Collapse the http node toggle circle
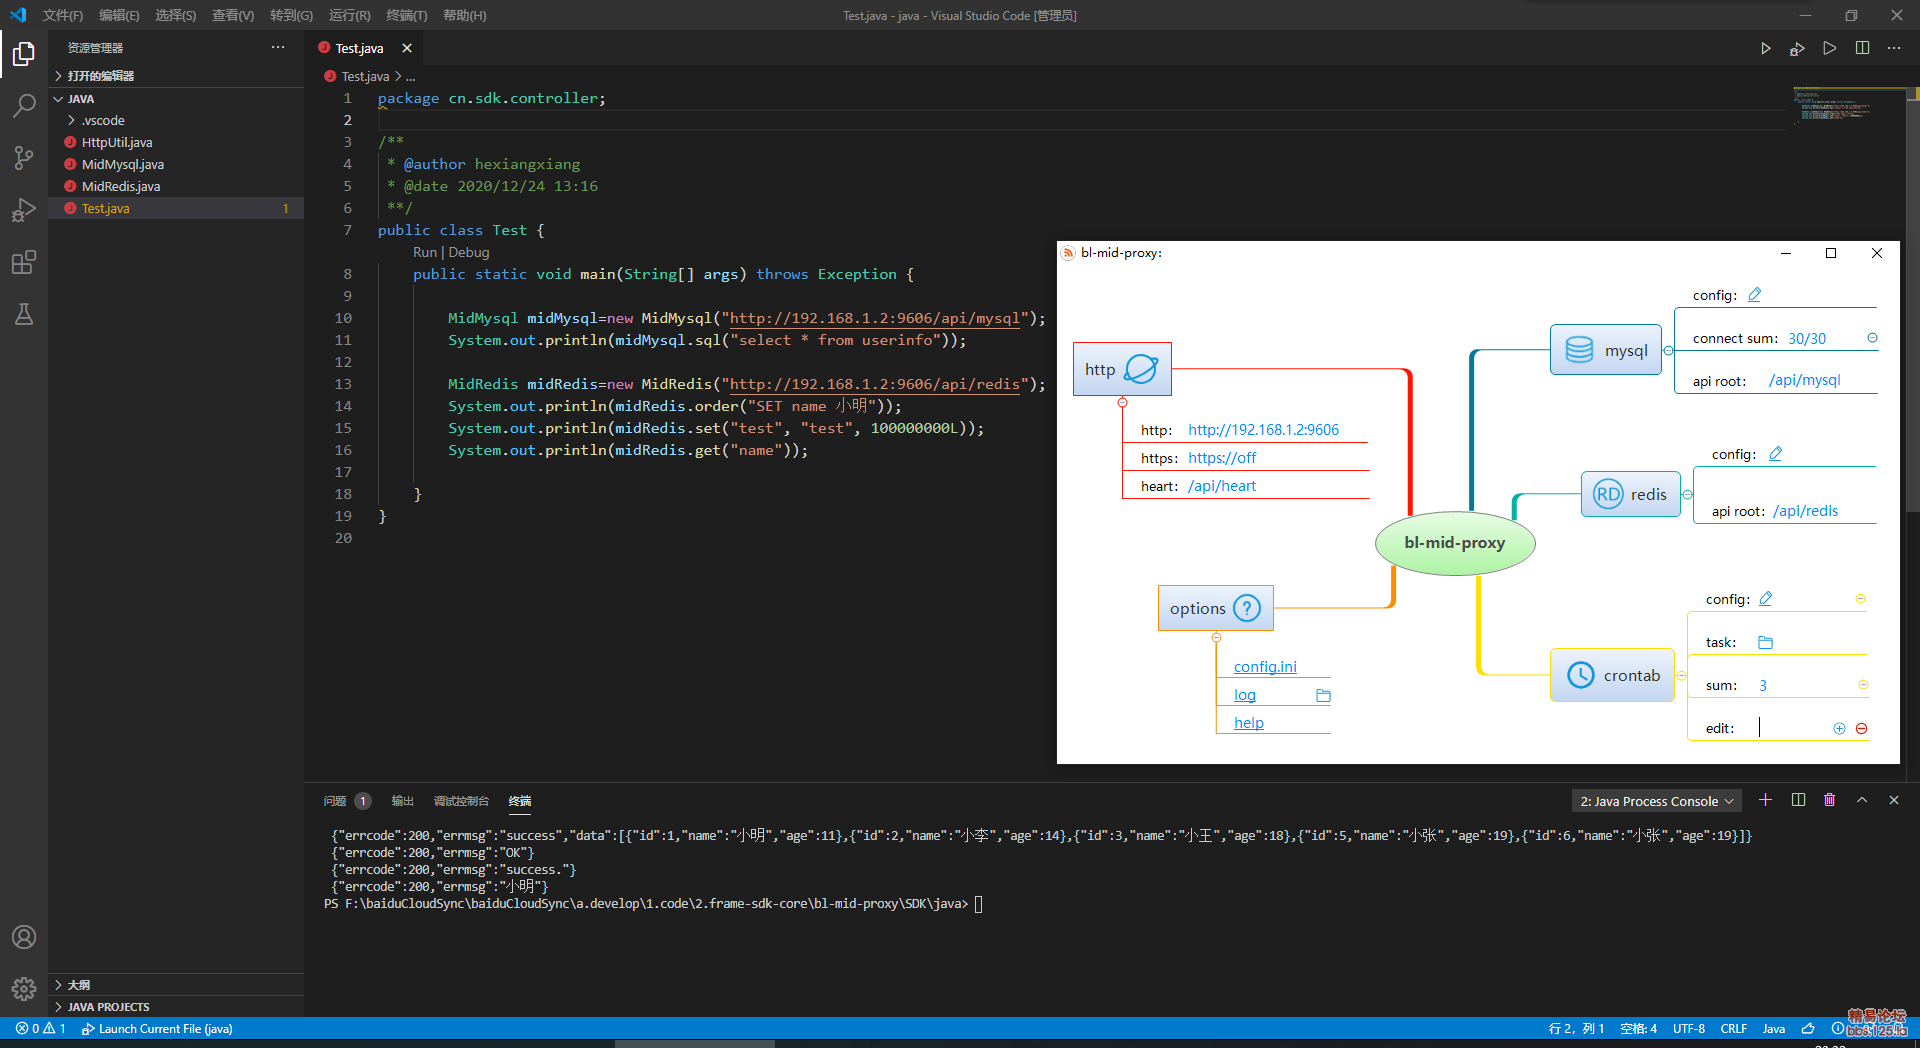The image size is (1920, 1048). coord(1122,402)
